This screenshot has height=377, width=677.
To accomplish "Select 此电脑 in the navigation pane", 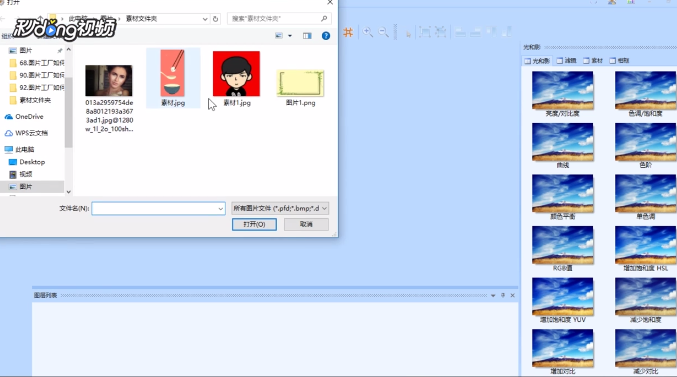I will [x=19, y=149].
